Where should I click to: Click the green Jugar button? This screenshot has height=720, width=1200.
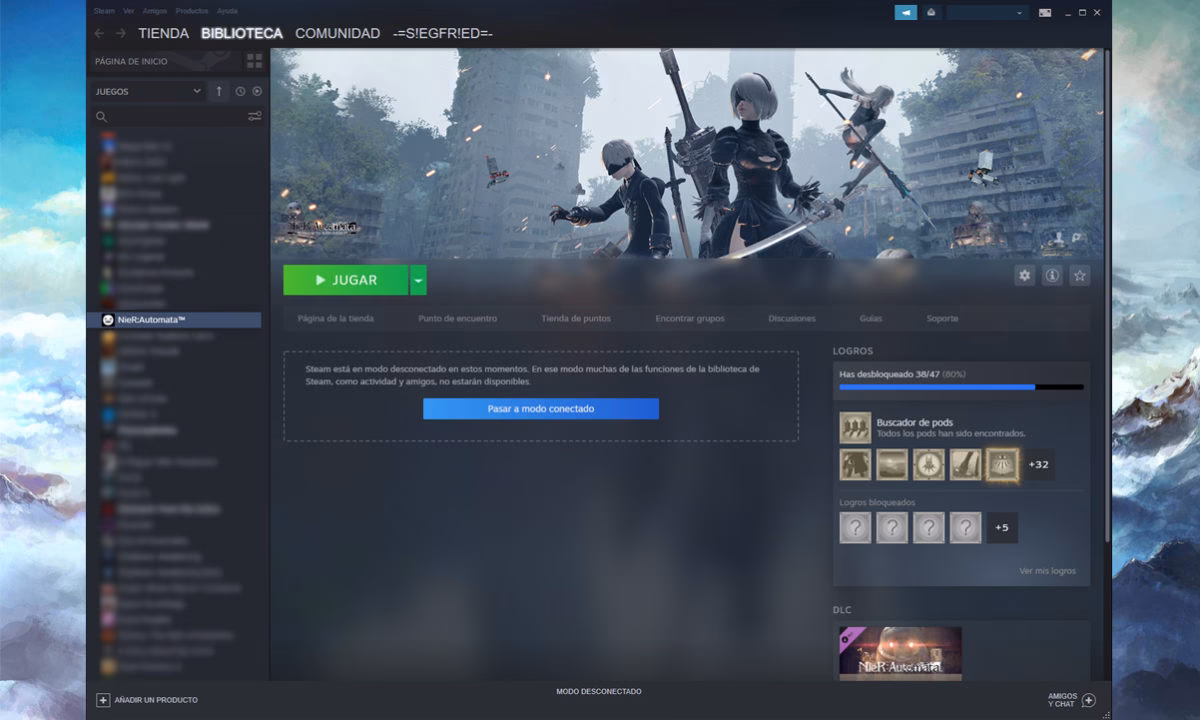[346, 280]
